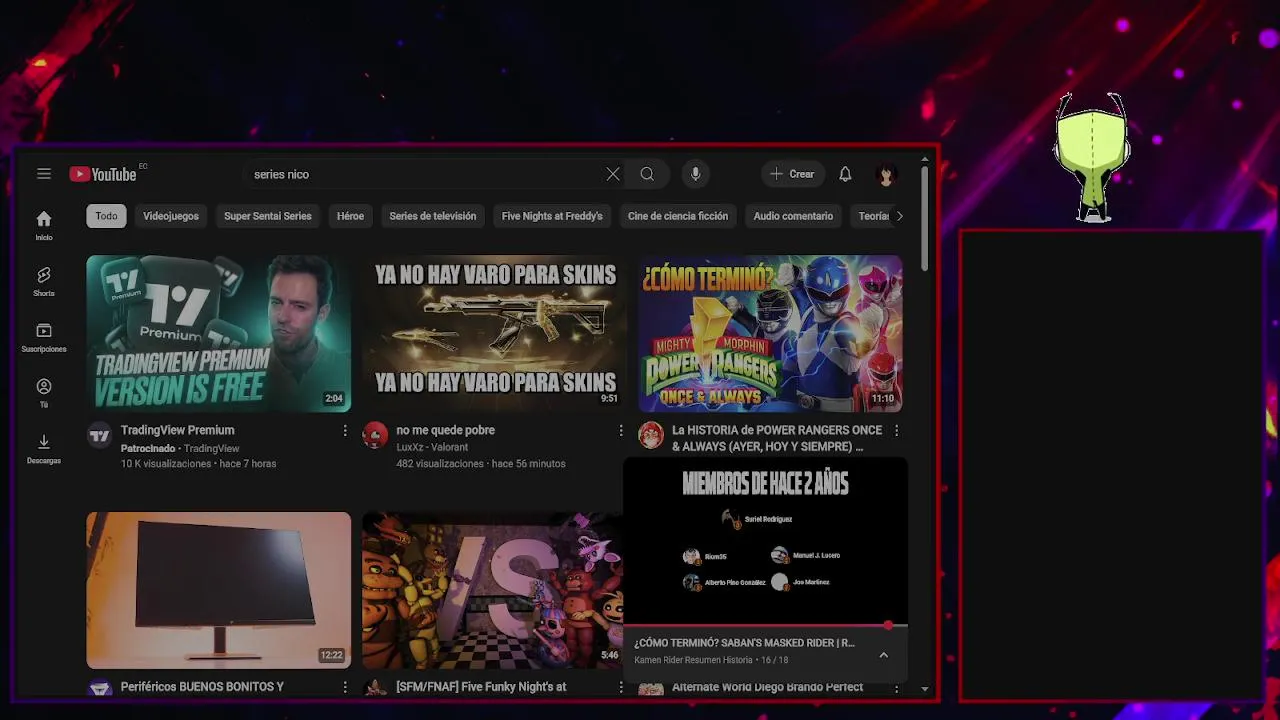This screenshot has height=720, width=1280.
Task: Open the Power Rangers video channel avatar
Action: click(651, 435)
